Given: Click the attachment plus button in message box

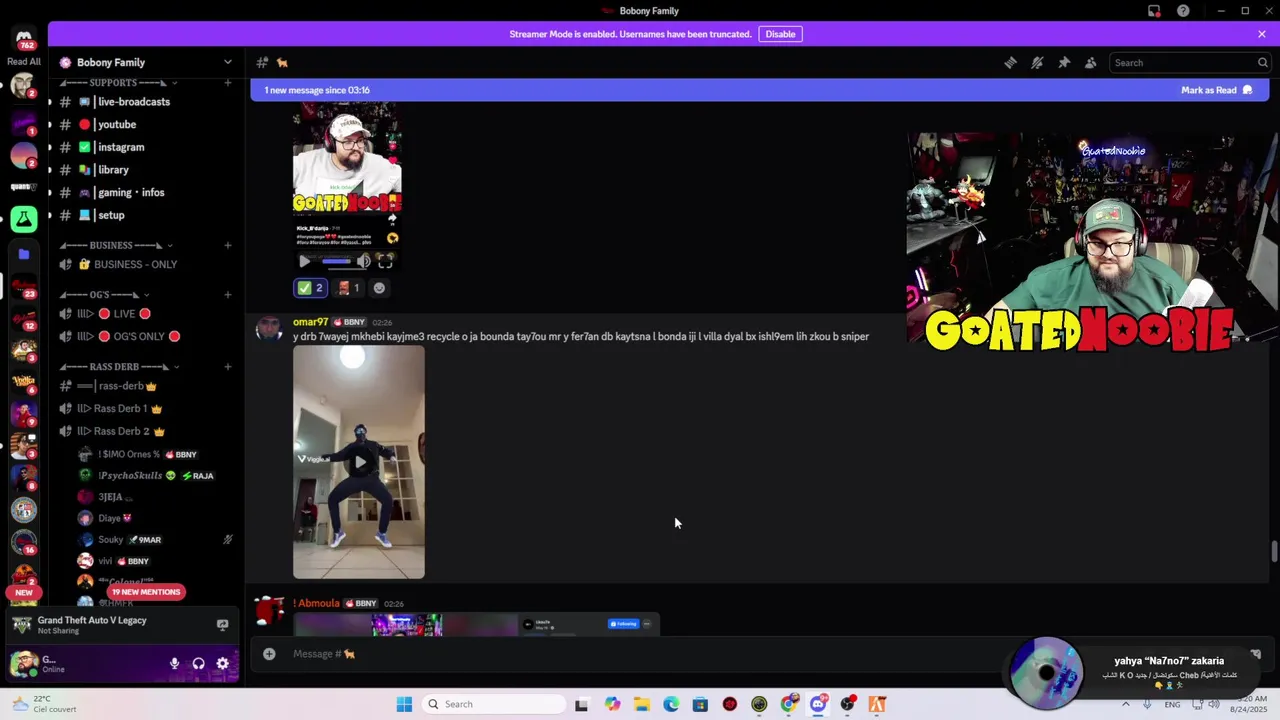Looking at the screenshot, I should pyautogui.click(x=269, y=654).
